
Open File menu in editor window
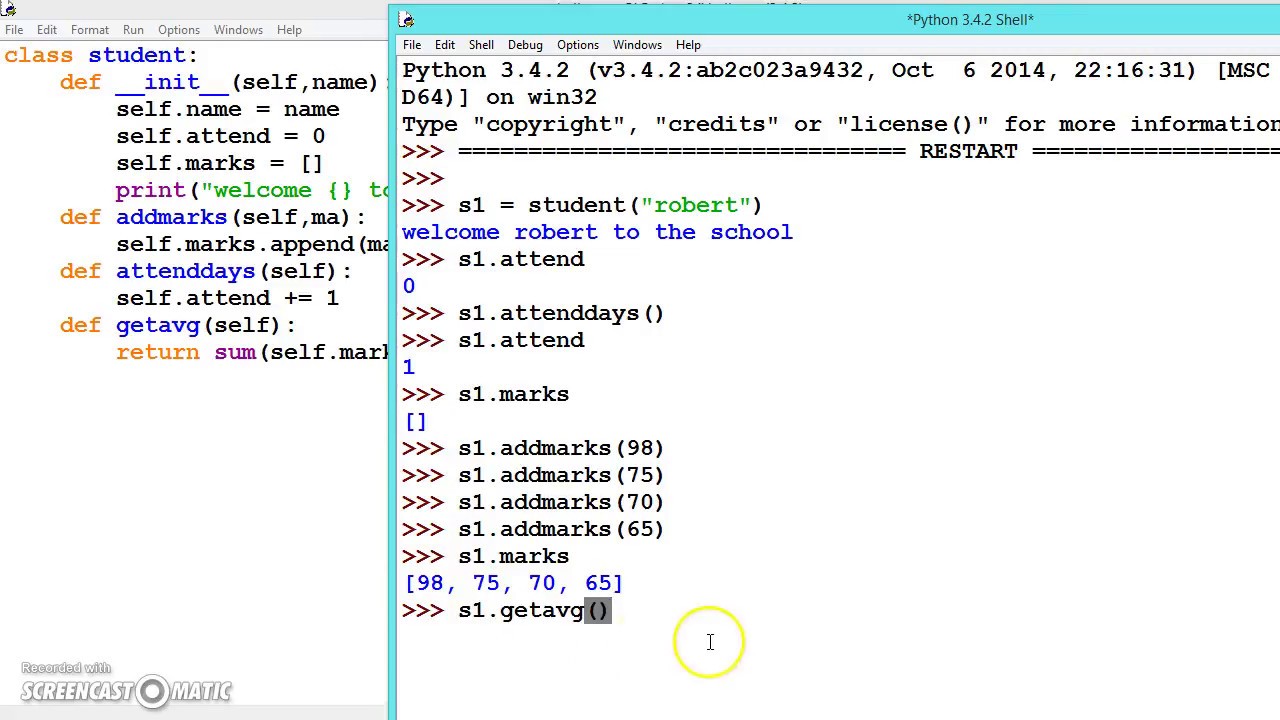(x=14, y=30)
